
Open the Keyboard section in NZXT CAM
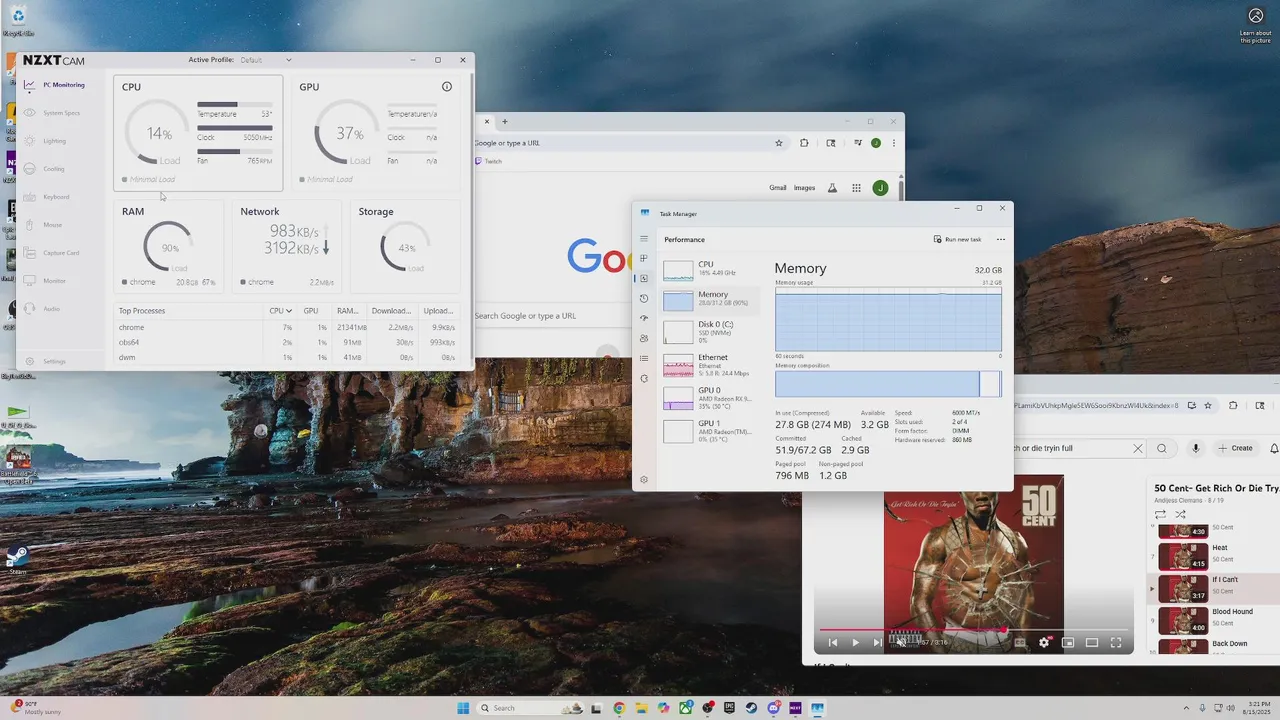[x=46, y=197]
